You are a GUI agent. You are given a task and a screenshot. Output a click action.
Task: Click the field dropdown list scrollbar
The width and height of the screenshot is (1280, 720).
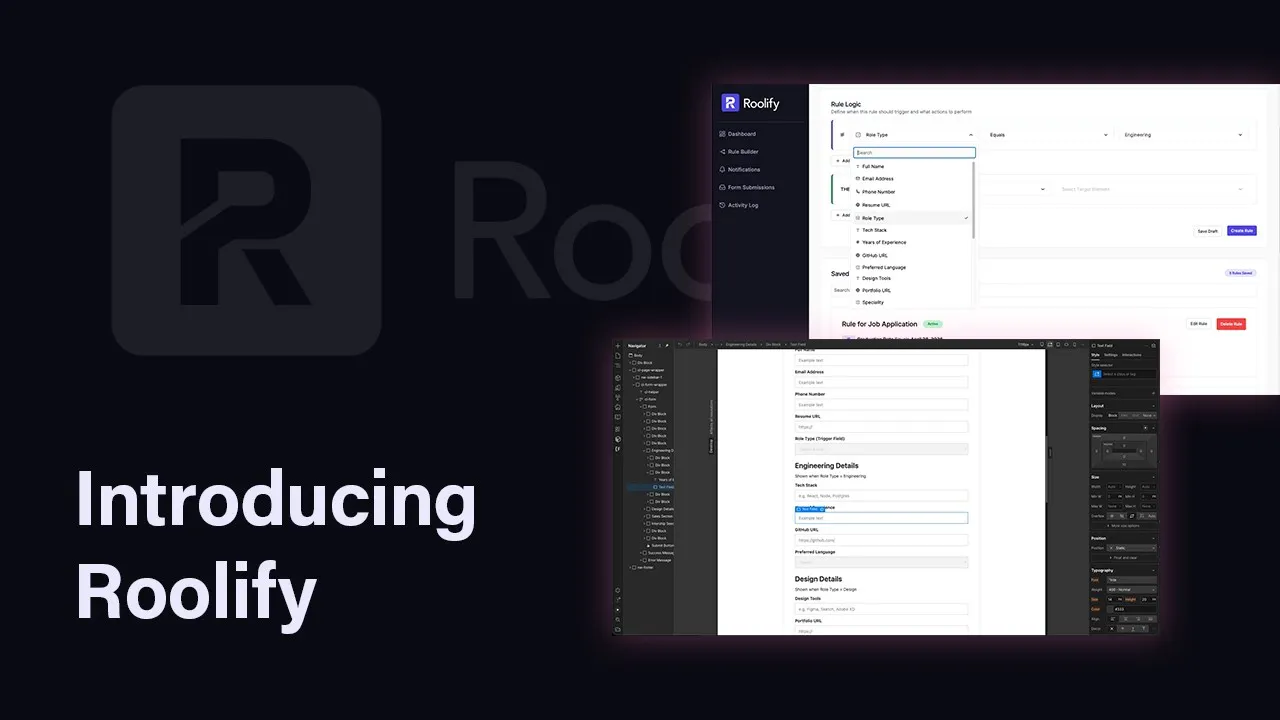(x=974, y=200)
